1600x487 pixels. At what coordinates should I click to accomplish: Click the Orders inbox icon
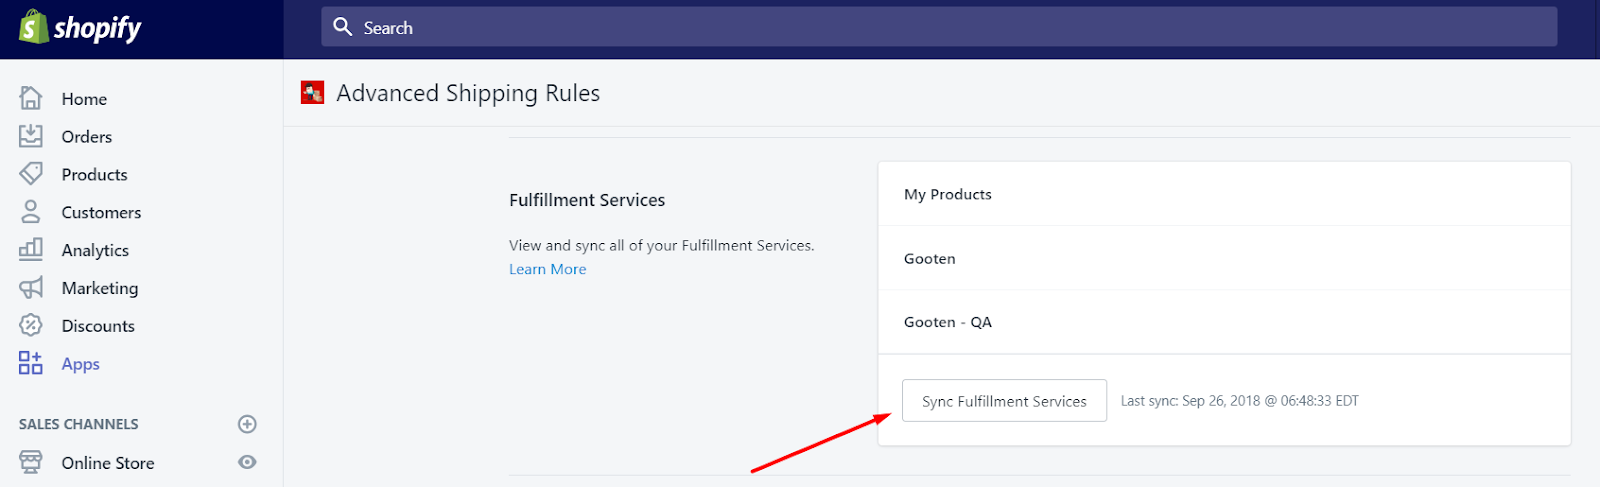click(31, 136)
